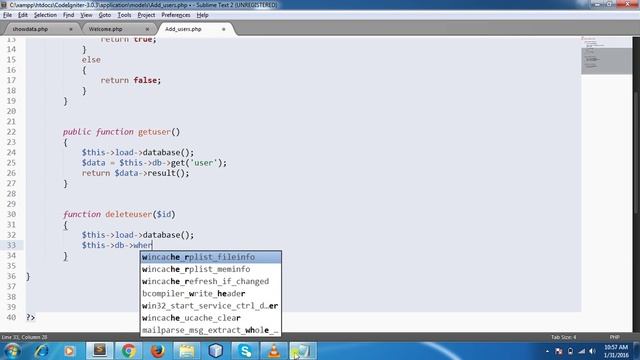This screenshot has height=360, width=640.
Task: Change PHP syntax in status bar
Action: pos(614,337)
